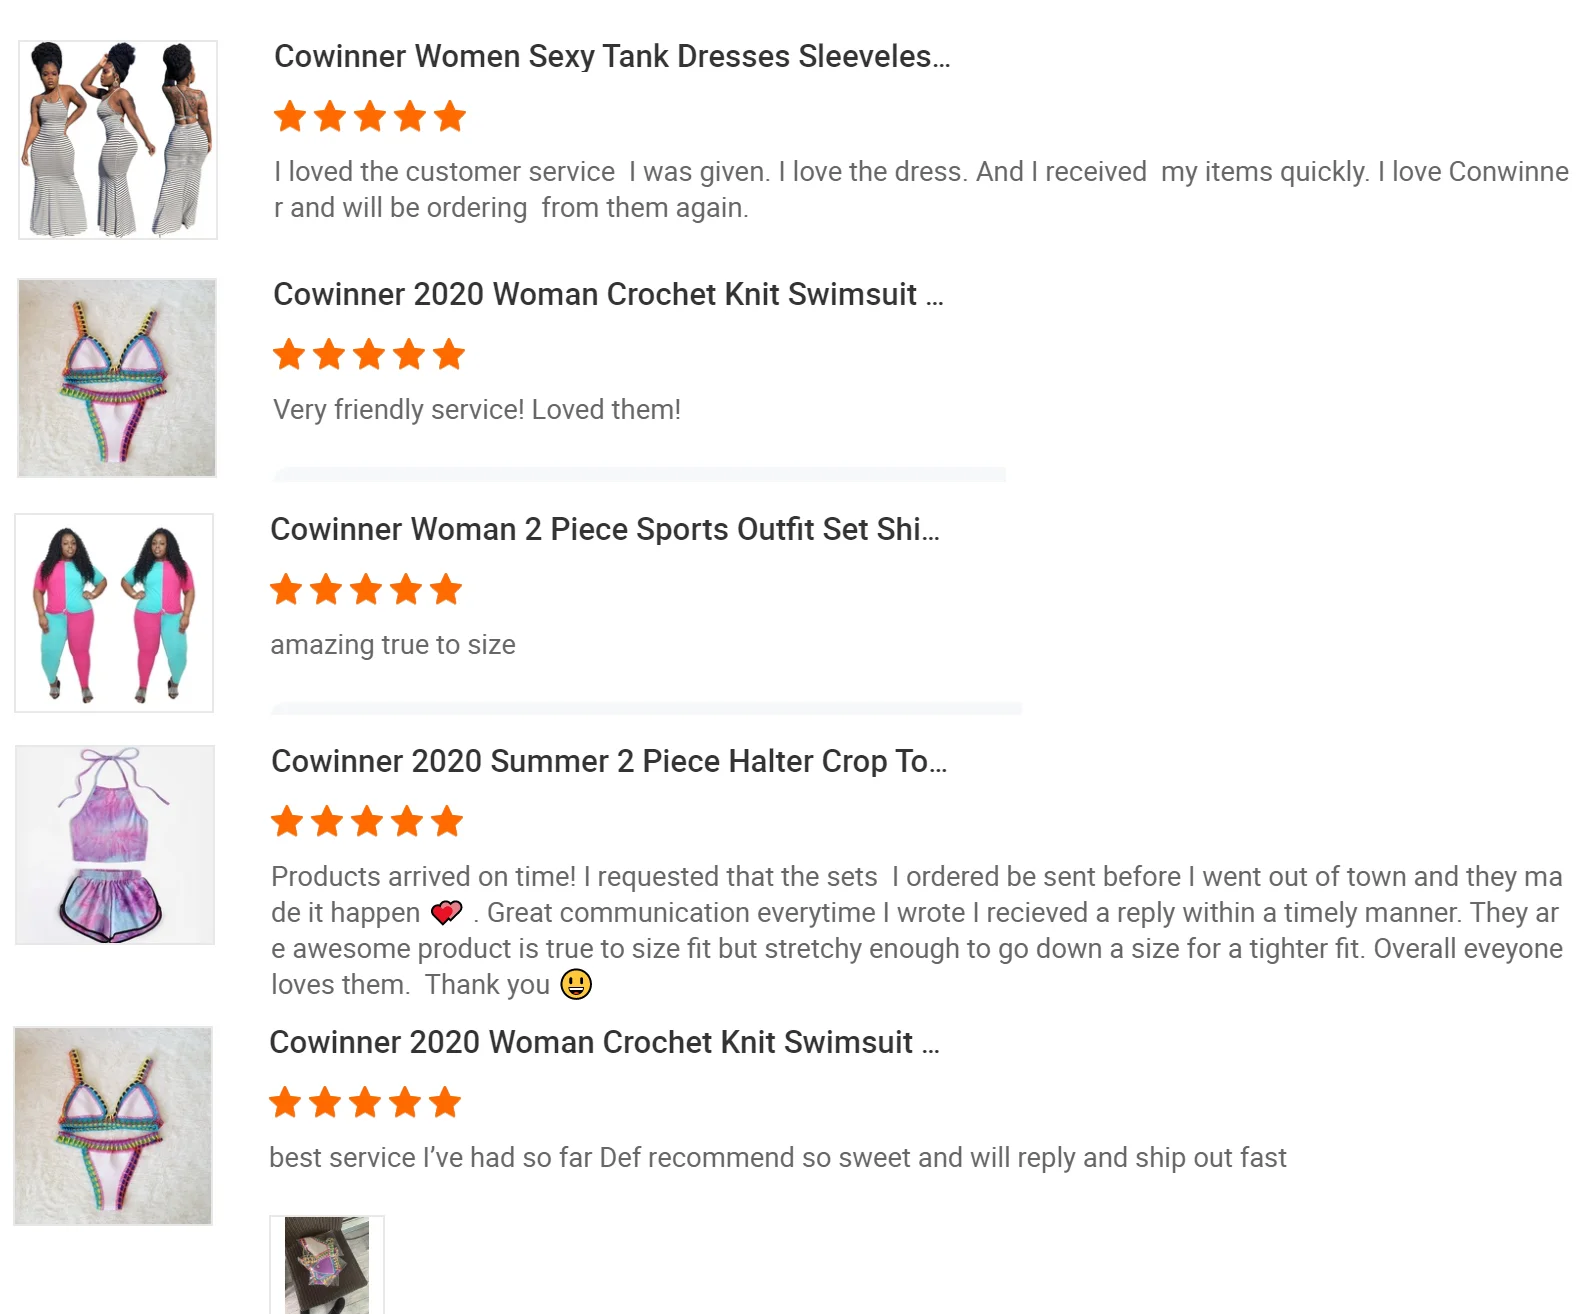
Task: Click the red heart emoji in the halter review
Action: click(x=446, y=913)
